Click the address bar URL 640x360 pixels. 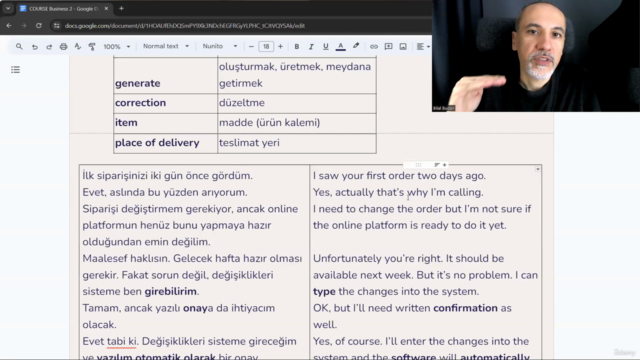click(184, 26)
